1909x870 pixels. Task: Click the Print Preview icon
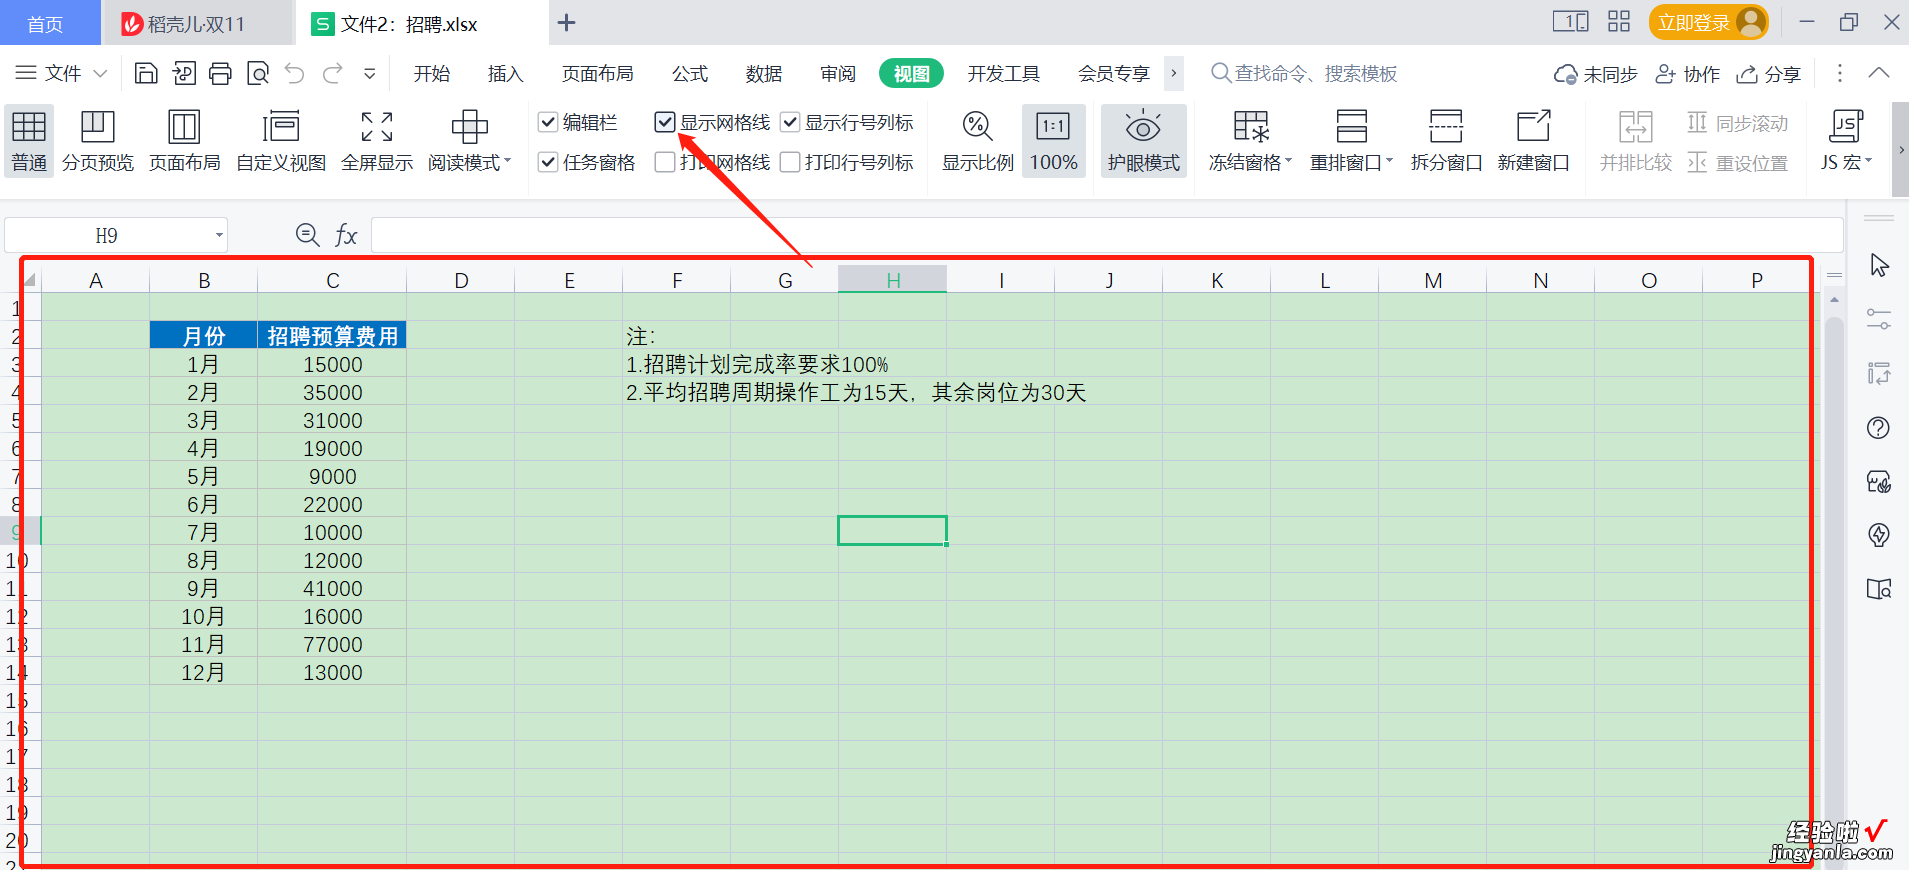(x=258, y=73)
